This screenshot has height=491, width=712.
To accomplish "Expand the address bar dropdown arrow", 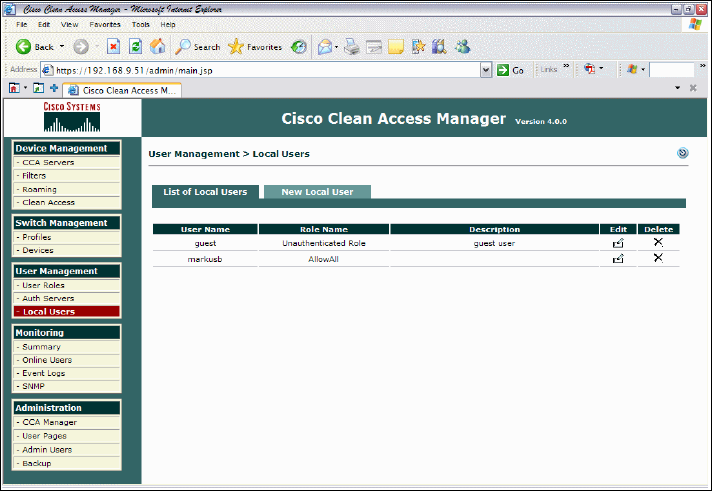I will (486, 70).
